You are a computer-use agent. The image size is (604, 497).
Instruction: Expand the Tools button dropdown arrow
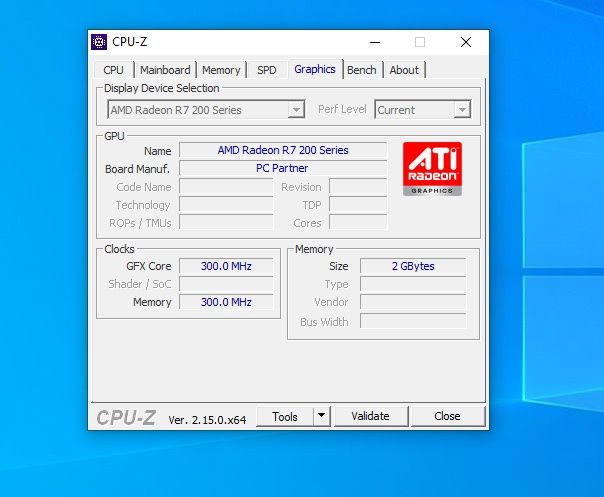[322, 416]
